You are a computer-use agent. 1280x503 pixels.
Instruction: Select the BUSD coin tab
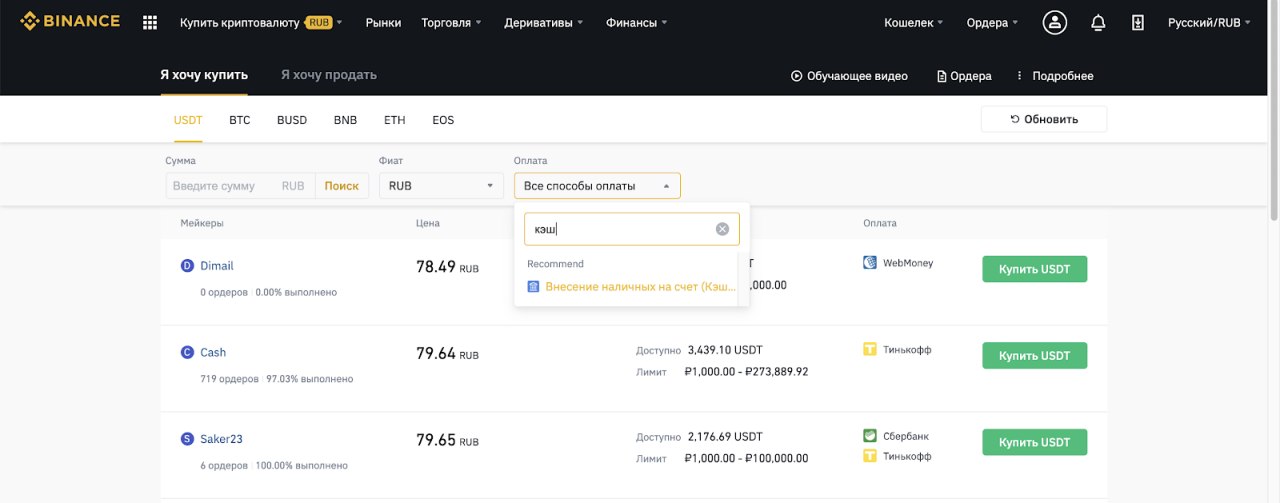click(x=292, y=120)
